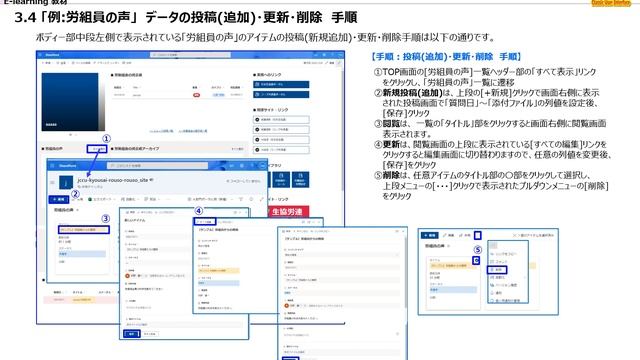Open 統合 dropdown in list command bar
Viewport: 640px width, 360px height.
(151, 199)
